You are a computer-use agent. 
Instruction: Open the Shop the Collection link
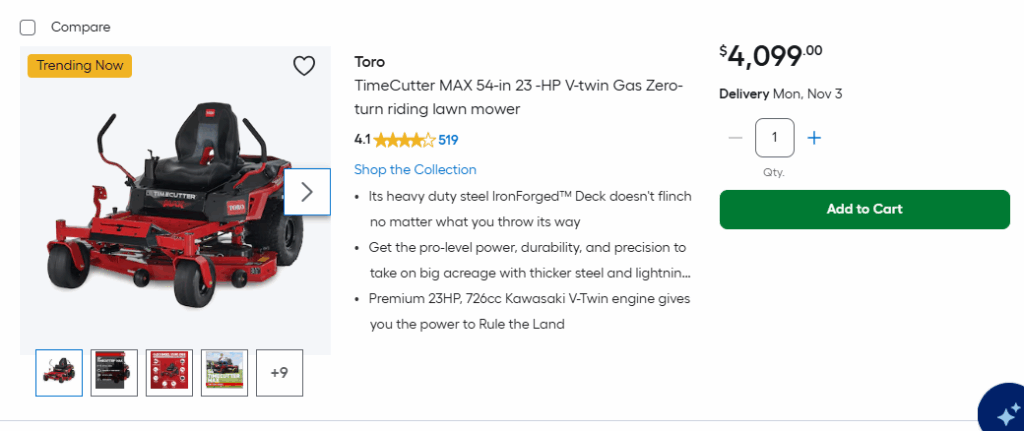(x=415, y=170)
